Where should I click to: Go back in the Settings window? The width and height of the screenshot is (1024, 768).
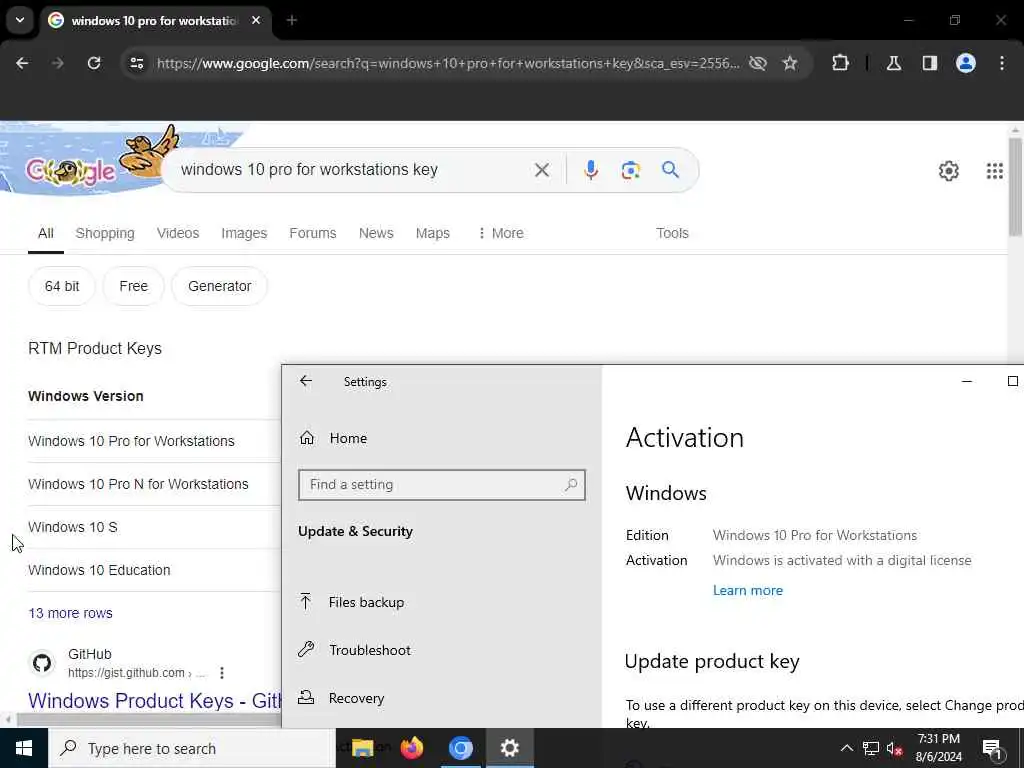coord(306,381)
